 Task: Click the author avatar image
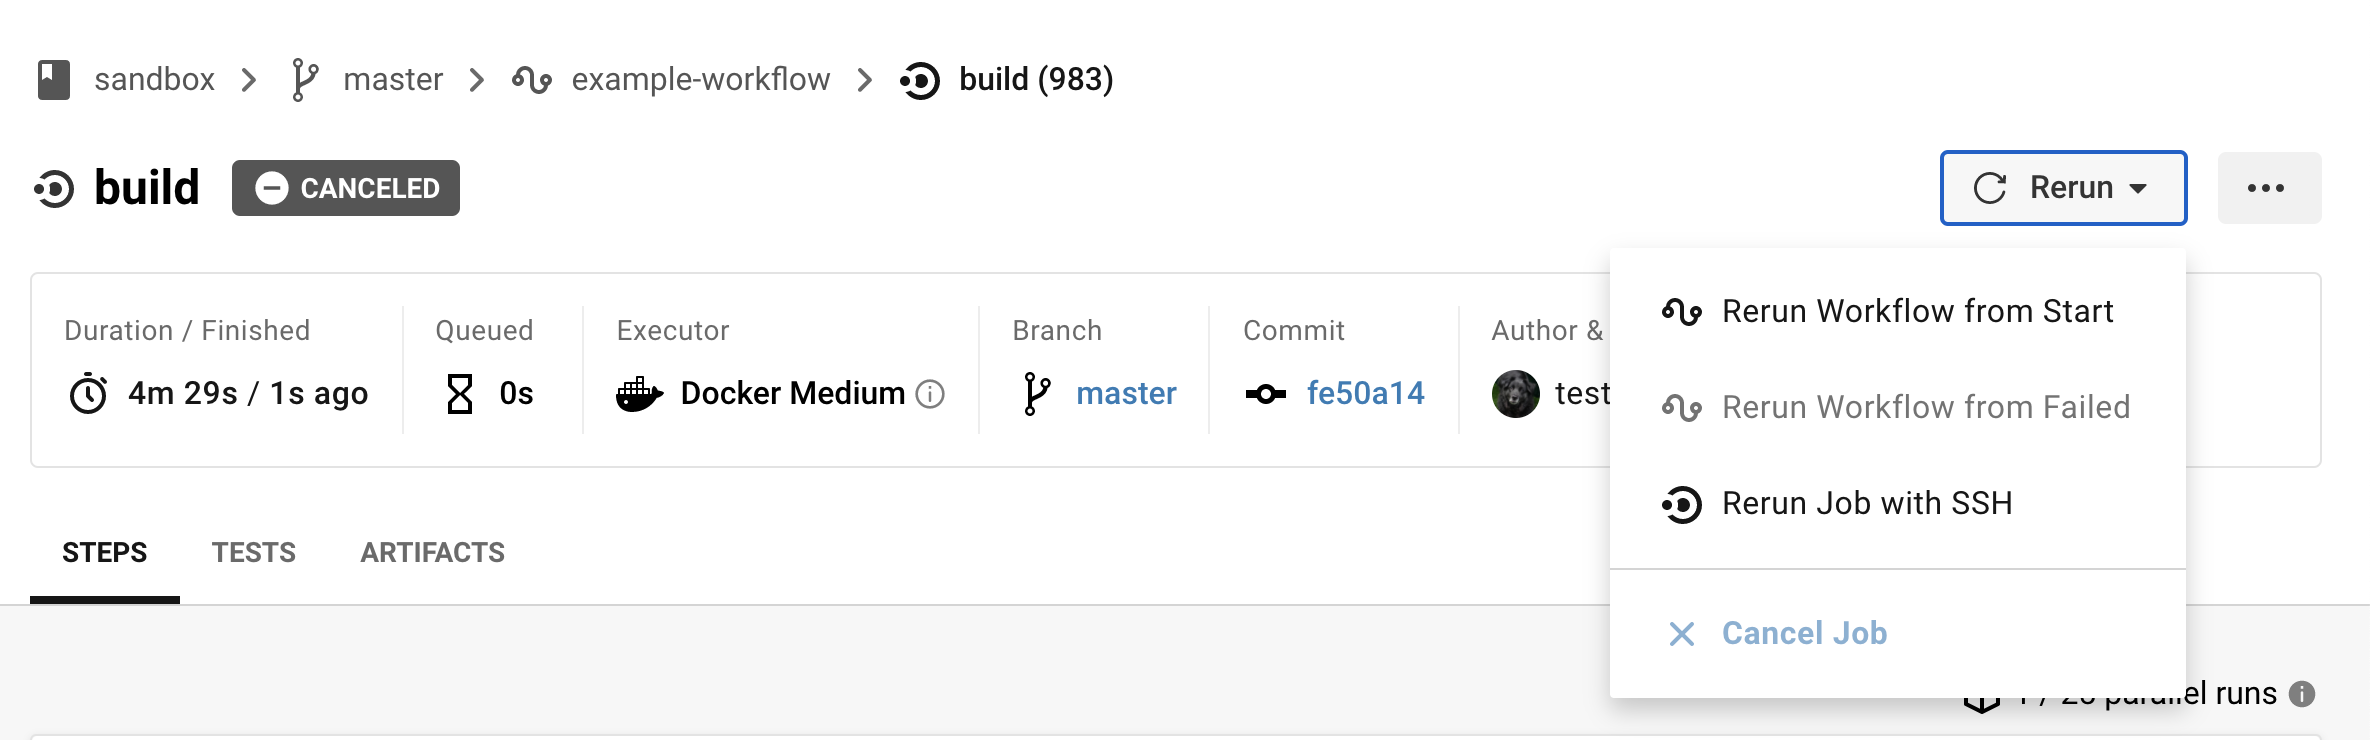(1516, 394)
